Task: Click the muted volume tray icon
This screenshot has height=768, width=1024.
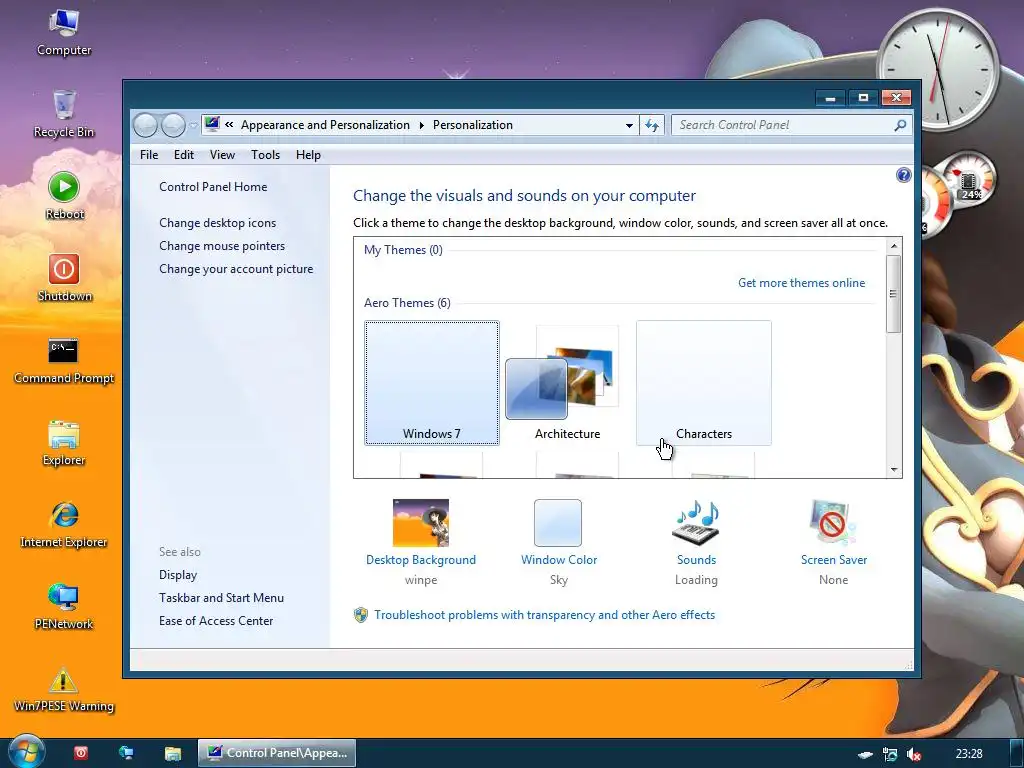Action: click(914, 754)
